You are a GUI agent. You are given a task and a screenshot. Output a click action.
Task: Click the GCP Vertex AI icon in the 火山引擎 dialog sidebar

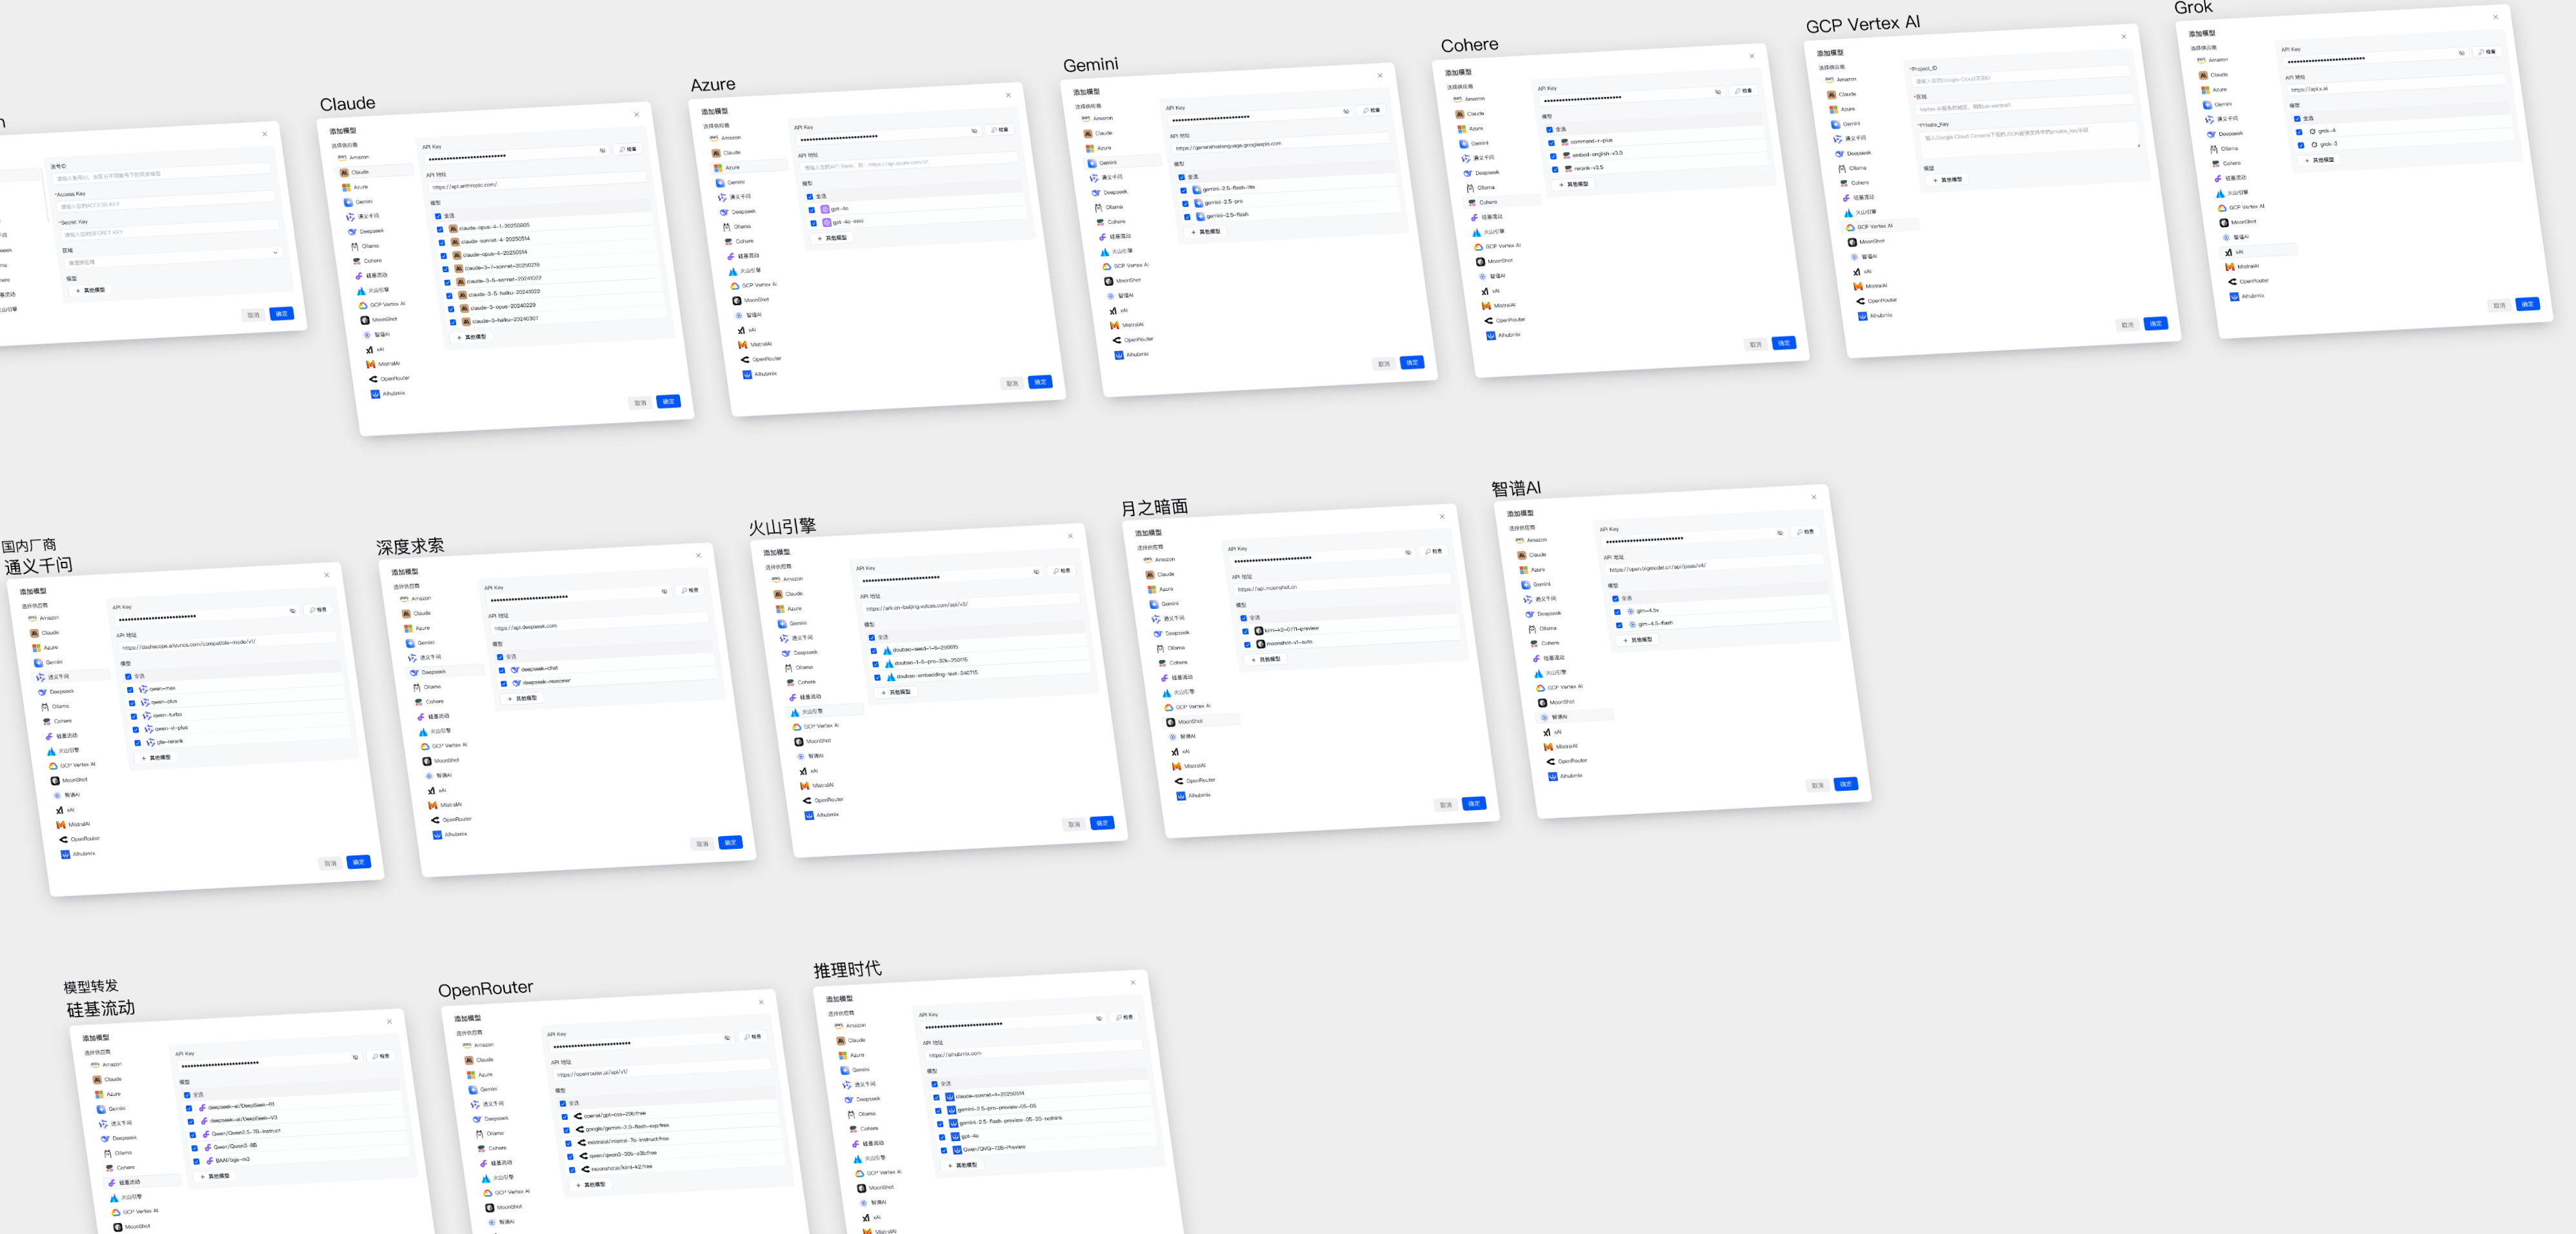pyautogui.click(x=797, y=727)
